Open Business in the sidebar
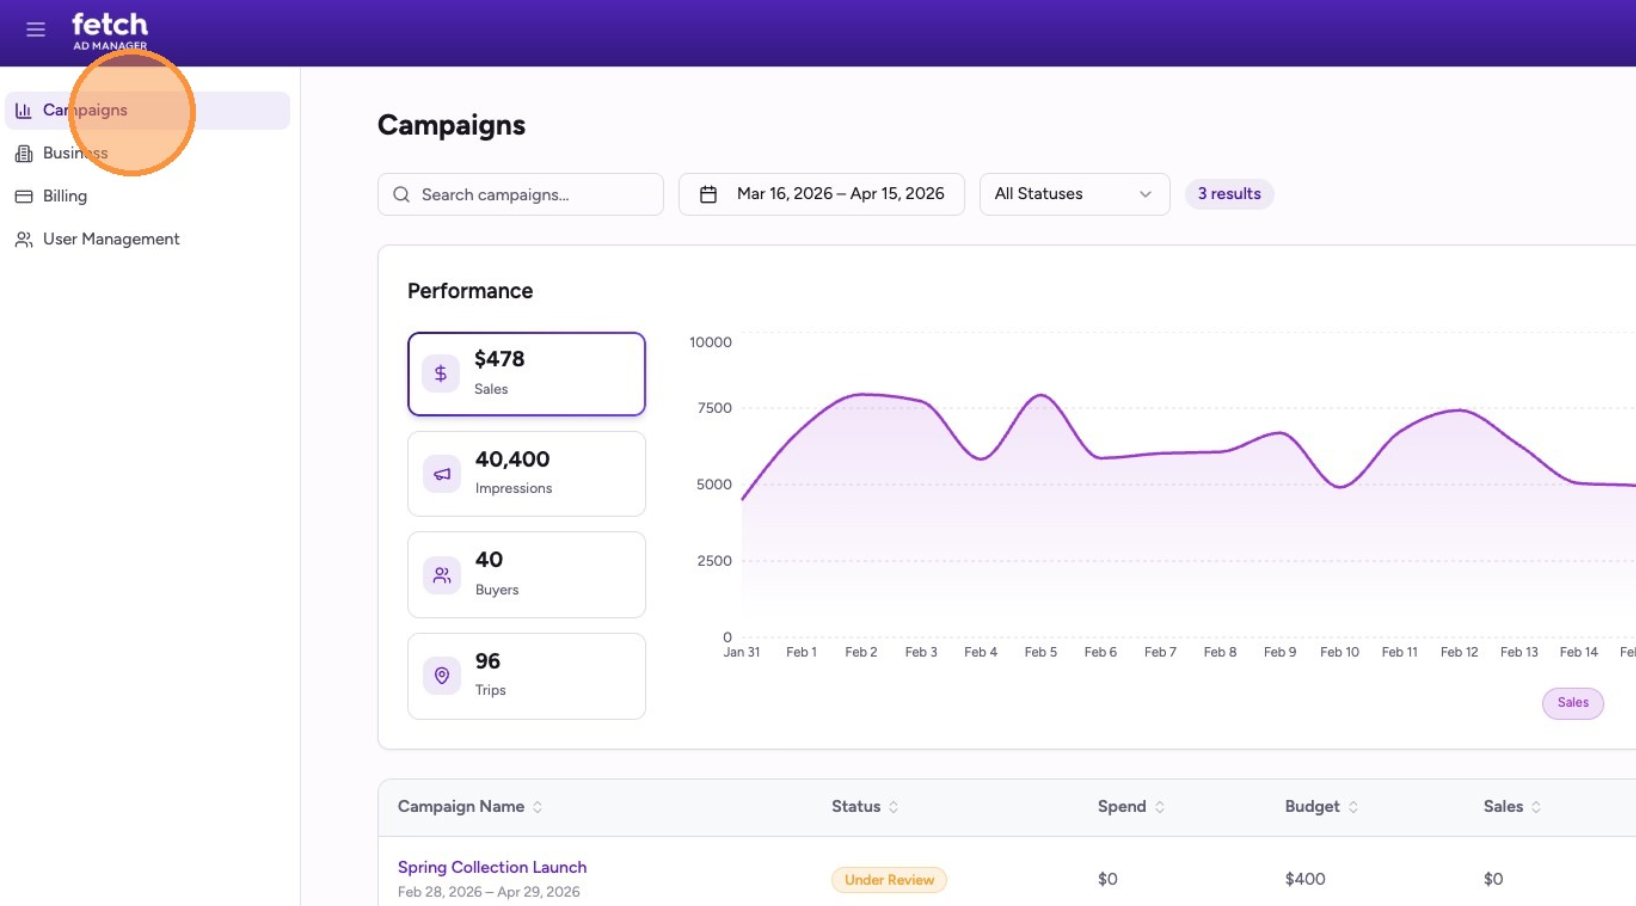The height and width of the screenshot is (906, 1636). click(x=148, y=153)
